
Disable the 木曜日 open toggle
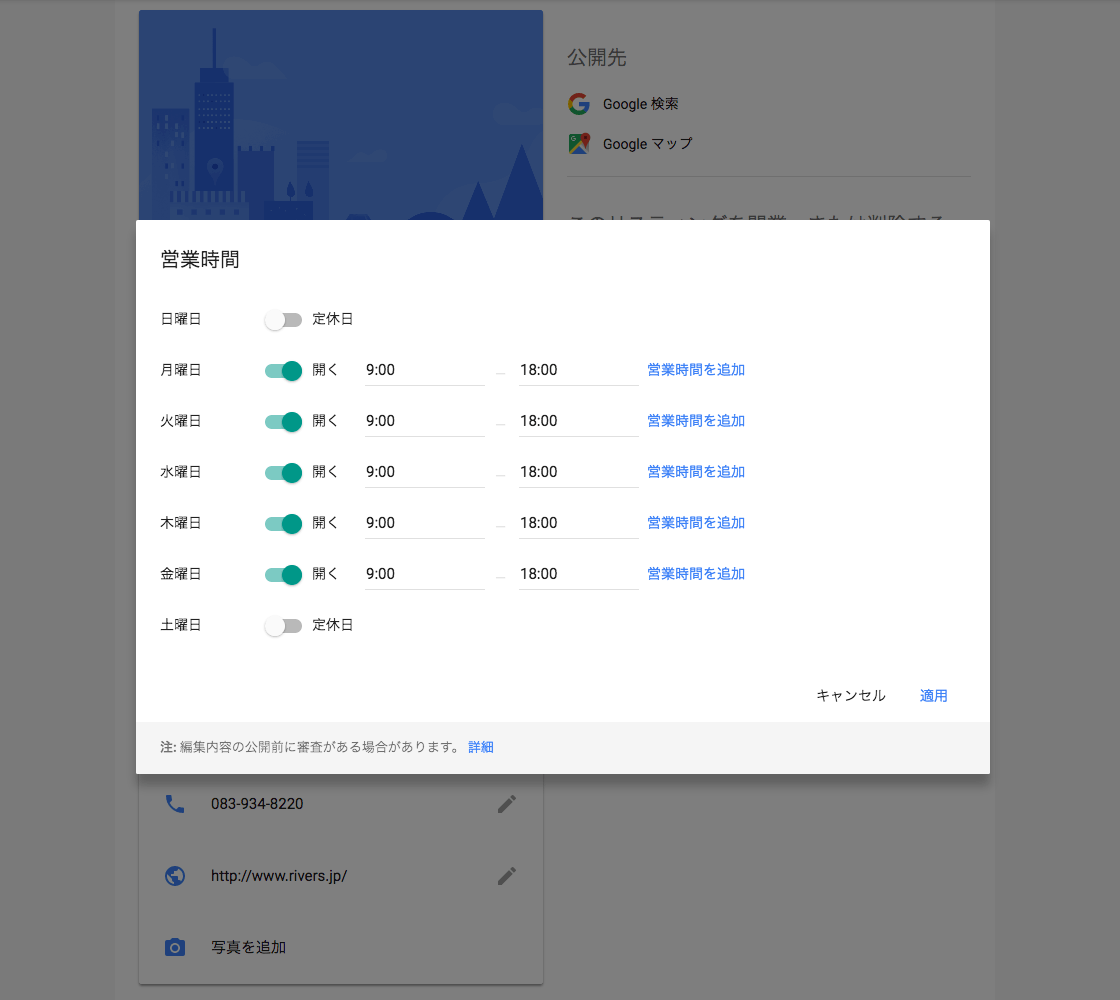(x=283, y=524)
